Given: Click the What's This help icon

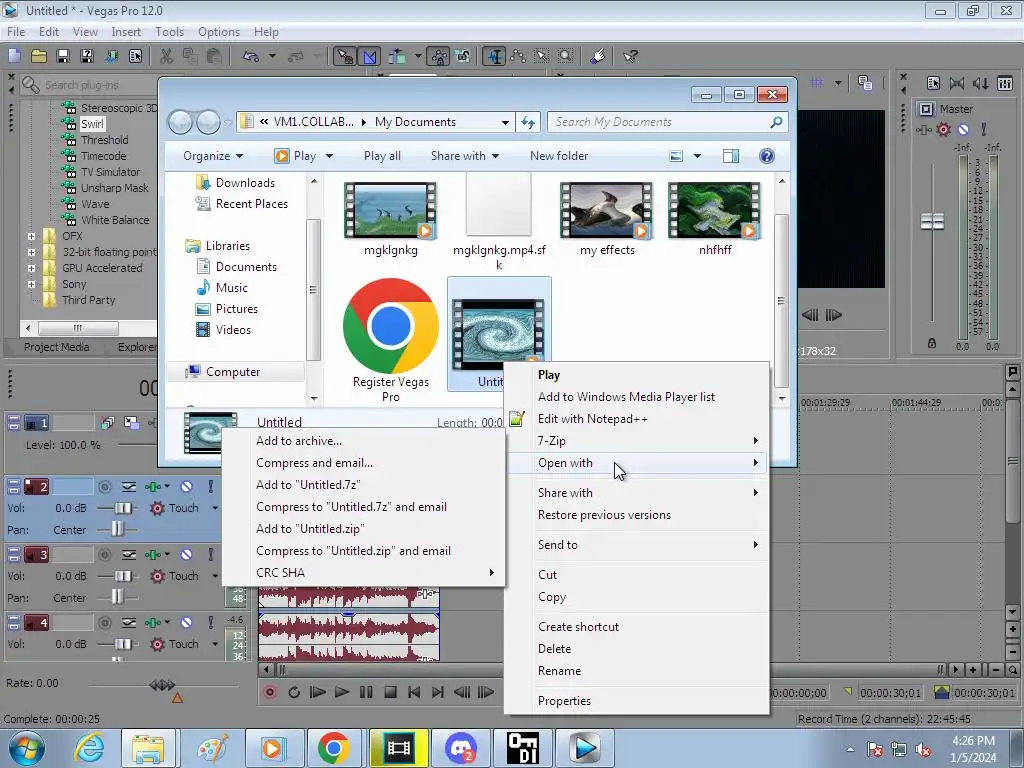Looking at the screenshot, I should click(x=630, y=56).
